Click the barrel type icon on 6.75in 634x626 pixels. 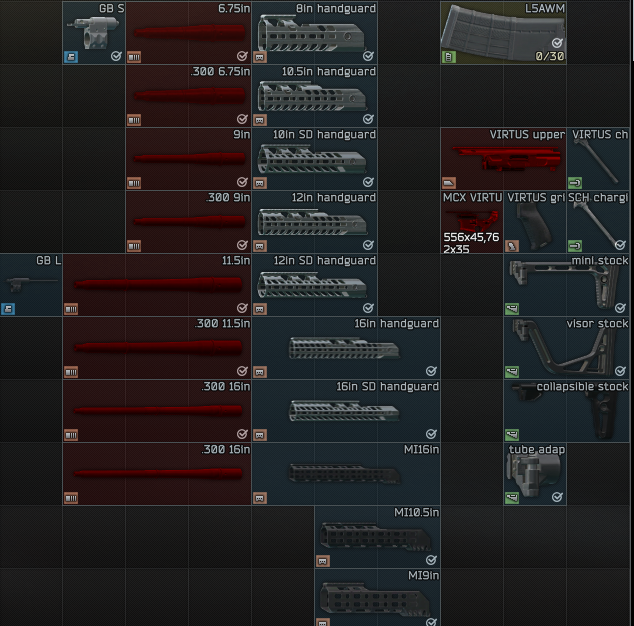pos(134,57)
